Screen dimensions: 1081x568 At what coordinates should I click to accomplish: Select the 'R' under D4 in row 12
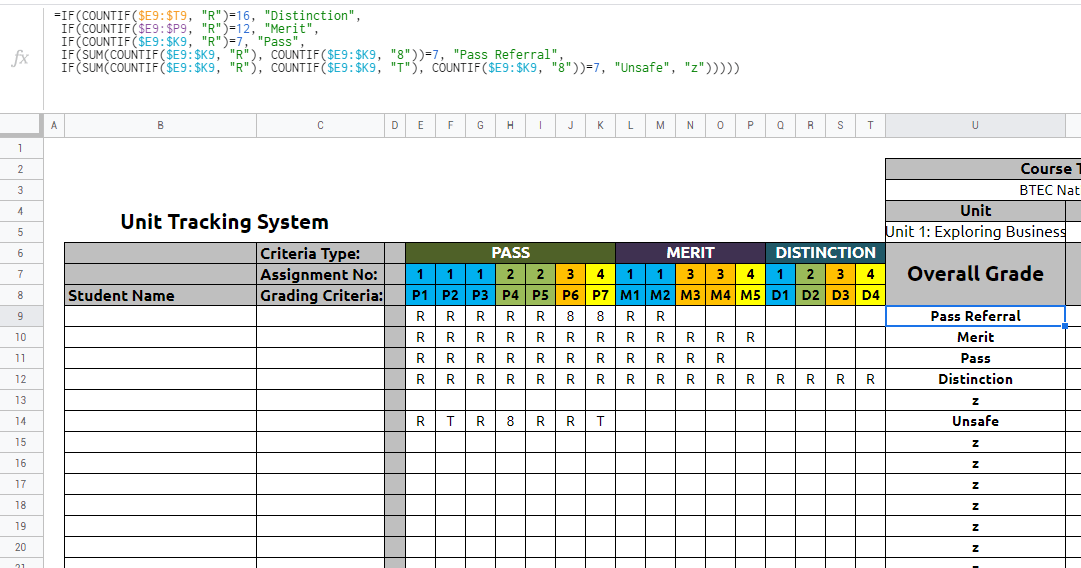871,379
